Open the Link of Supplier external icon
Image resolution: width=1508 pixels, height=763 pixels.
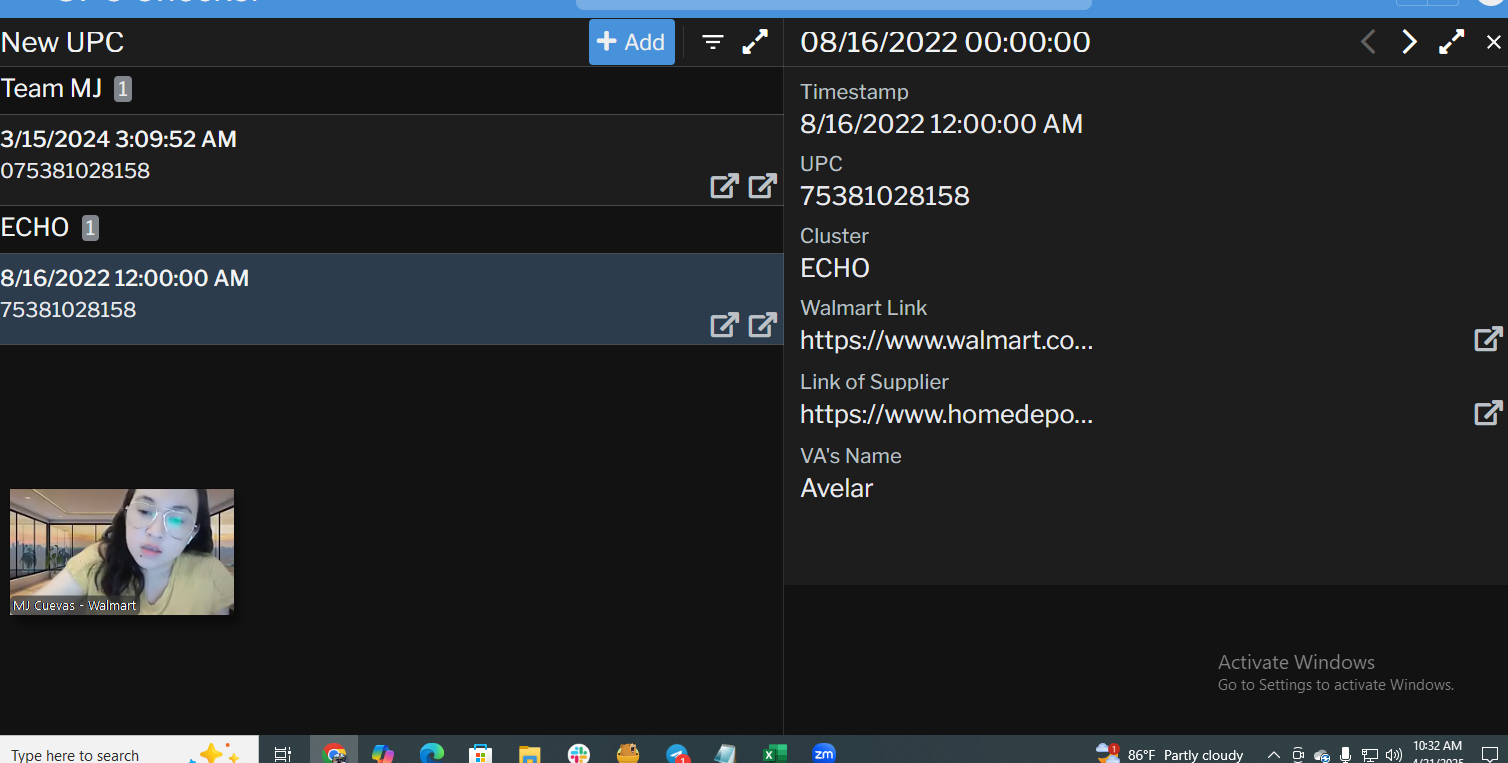click(1488, 413)
